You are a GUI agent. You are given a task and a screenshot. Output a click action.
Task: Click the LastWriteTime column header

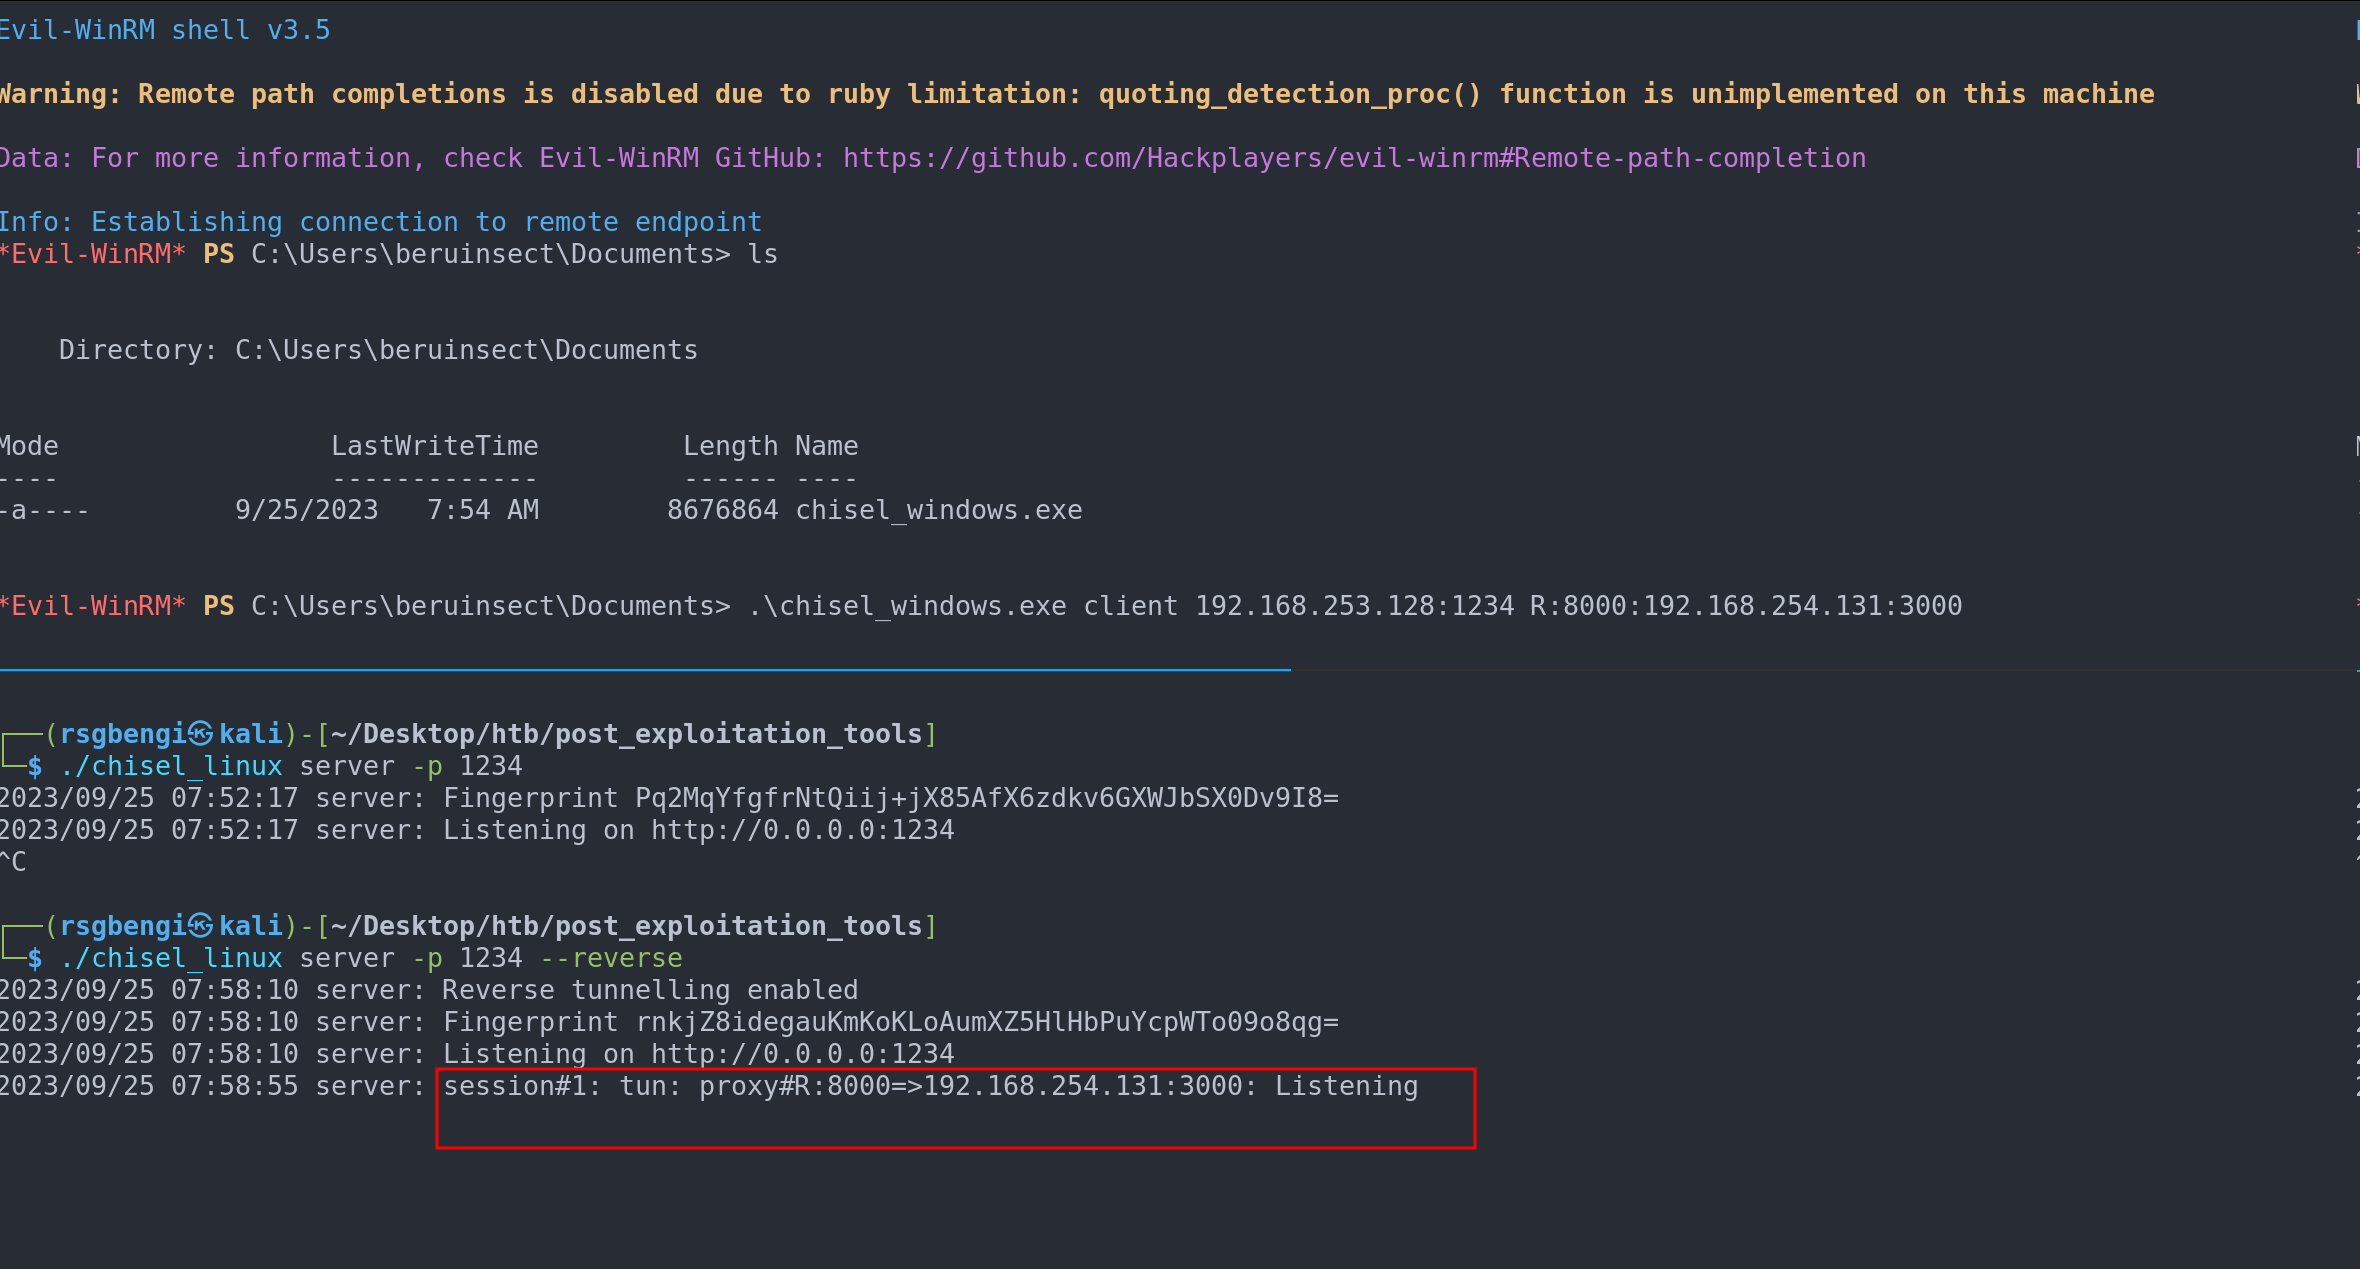point(434,446)
